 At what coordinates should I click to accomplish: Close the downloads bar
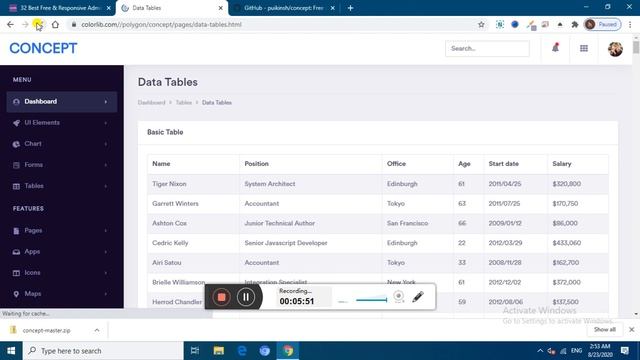(631, 329)
